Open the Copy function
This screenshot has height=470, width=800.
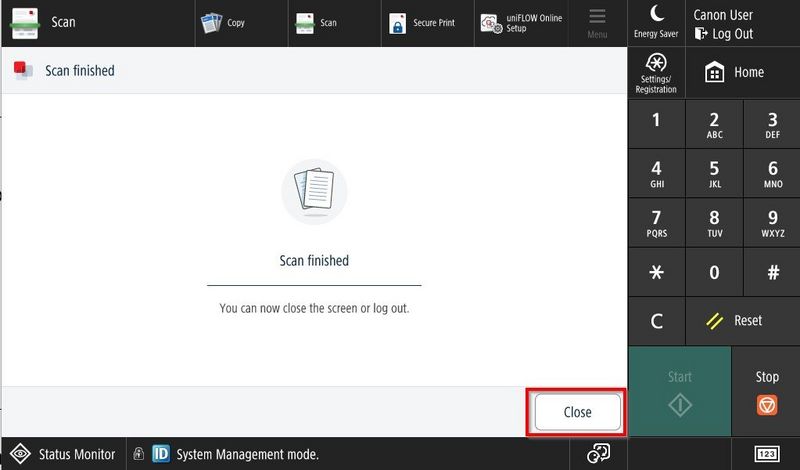click(x=223, y=22)
